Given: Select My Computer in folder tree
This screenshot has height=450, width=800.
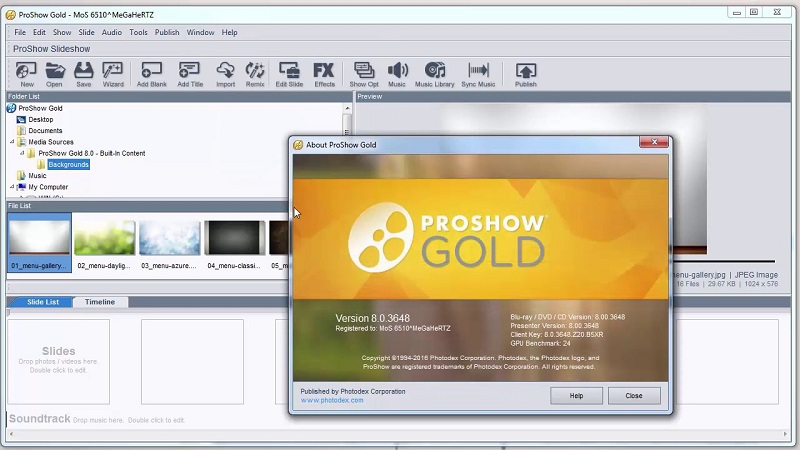Looking at the screenshot, I should coord(48,187).
